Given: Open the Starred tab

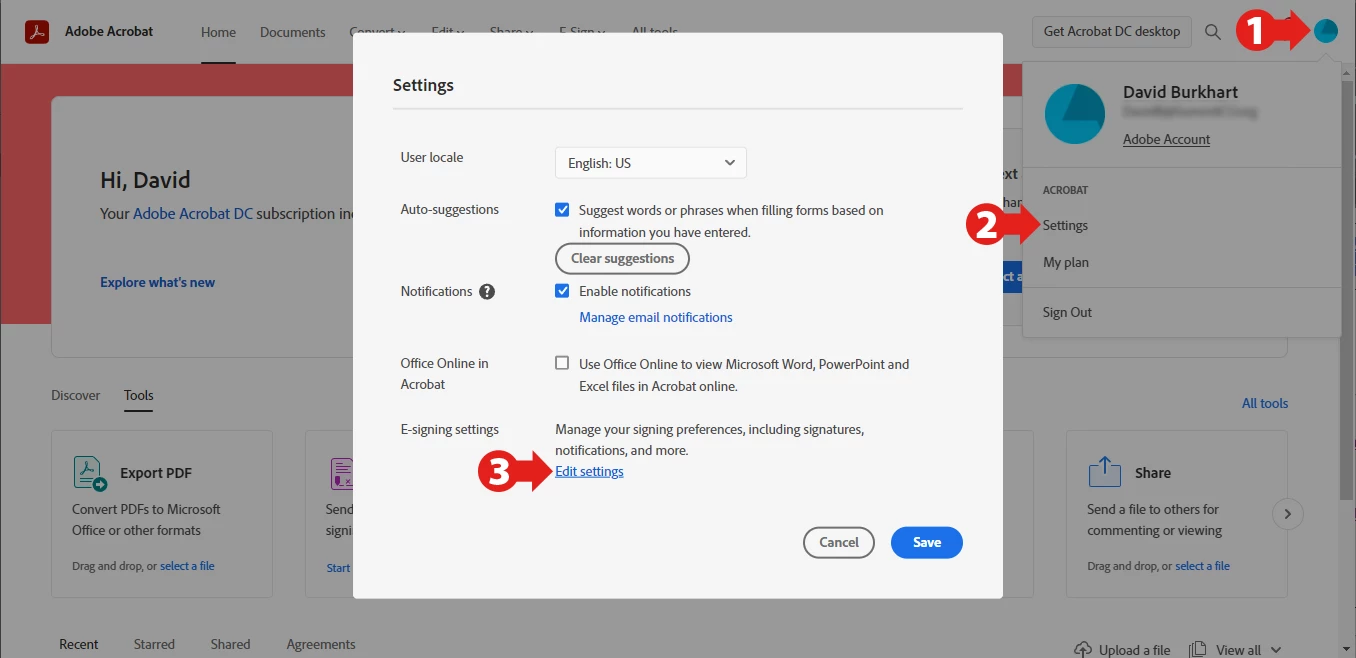Looking at the screenshot, I should point(154,645).
